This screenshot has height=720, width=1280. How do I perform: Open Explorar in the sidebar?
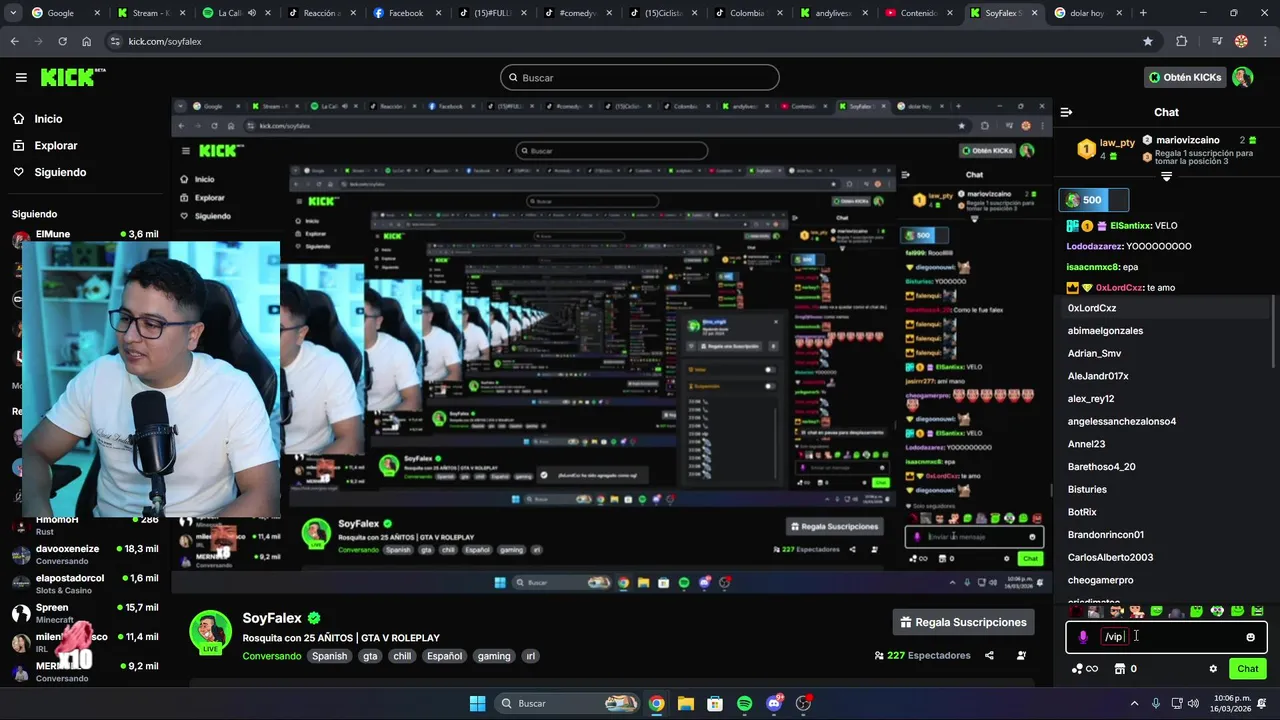(x=55, y=146)
